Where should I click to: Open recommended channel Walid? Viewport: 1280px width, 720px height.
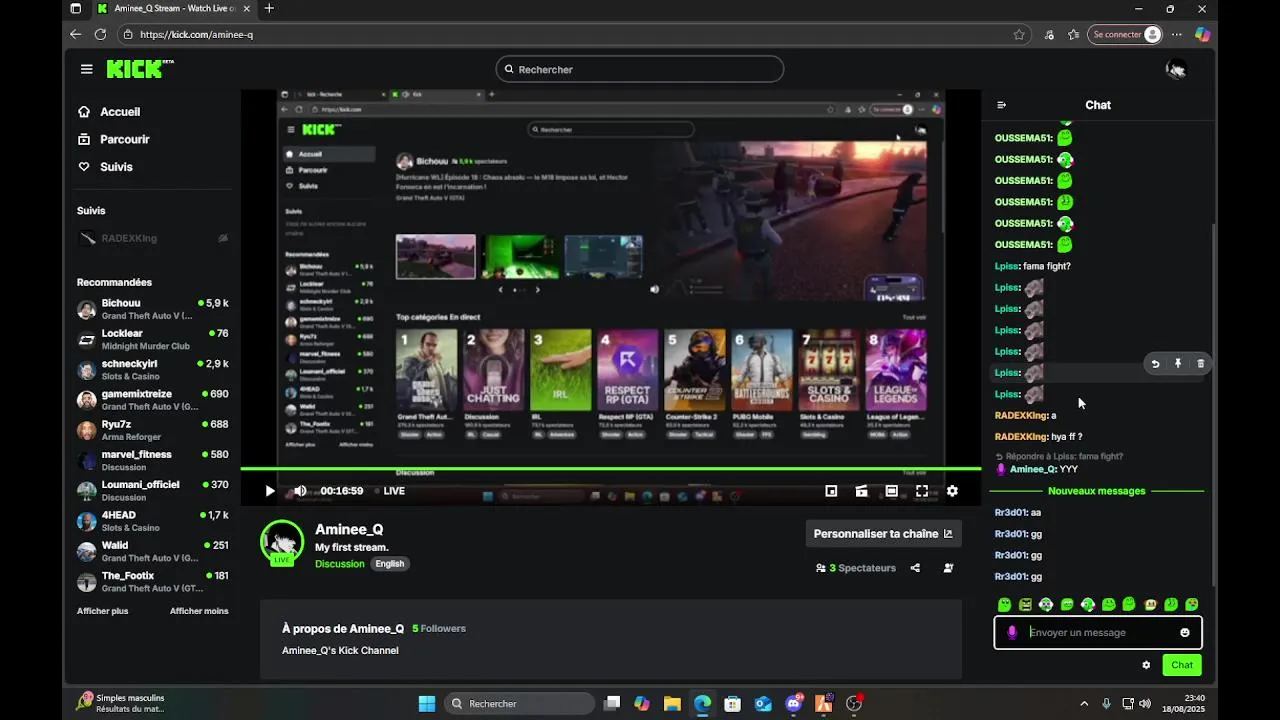coord(153,551)
